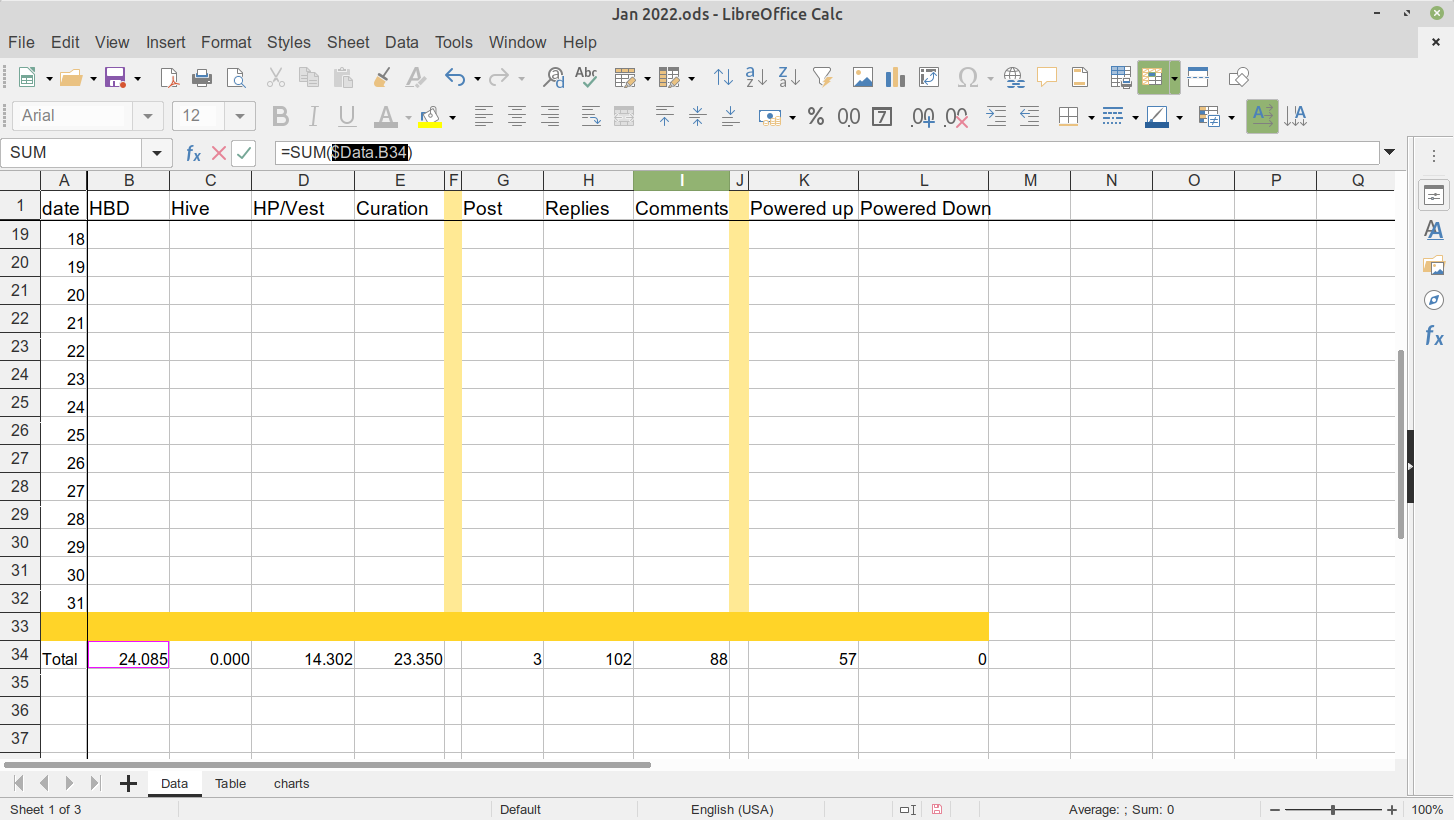Expand the formula bar arrow
The height and width of the screenshot is (820, 1454).
(1389, 153)
